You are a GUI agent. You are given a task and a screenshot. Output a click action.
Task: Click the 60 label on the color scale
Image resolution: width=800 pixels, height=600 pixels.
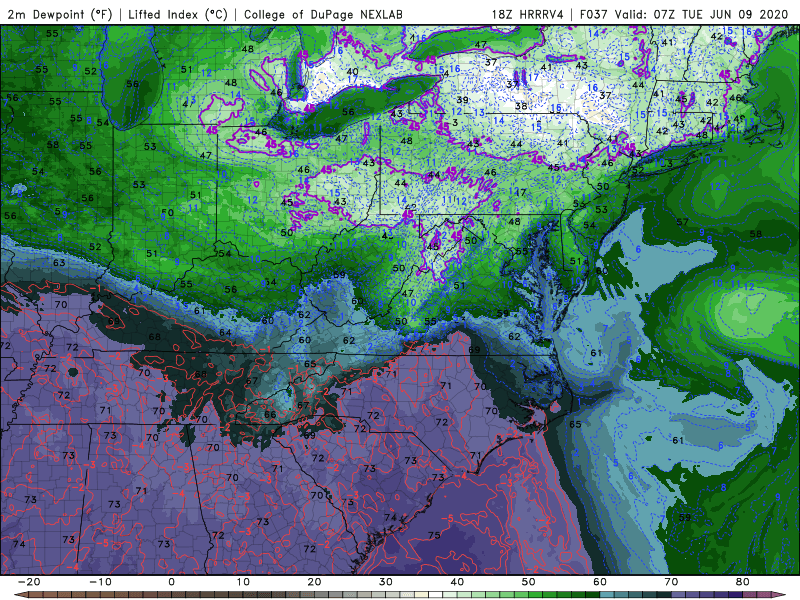tap(600, 582)
